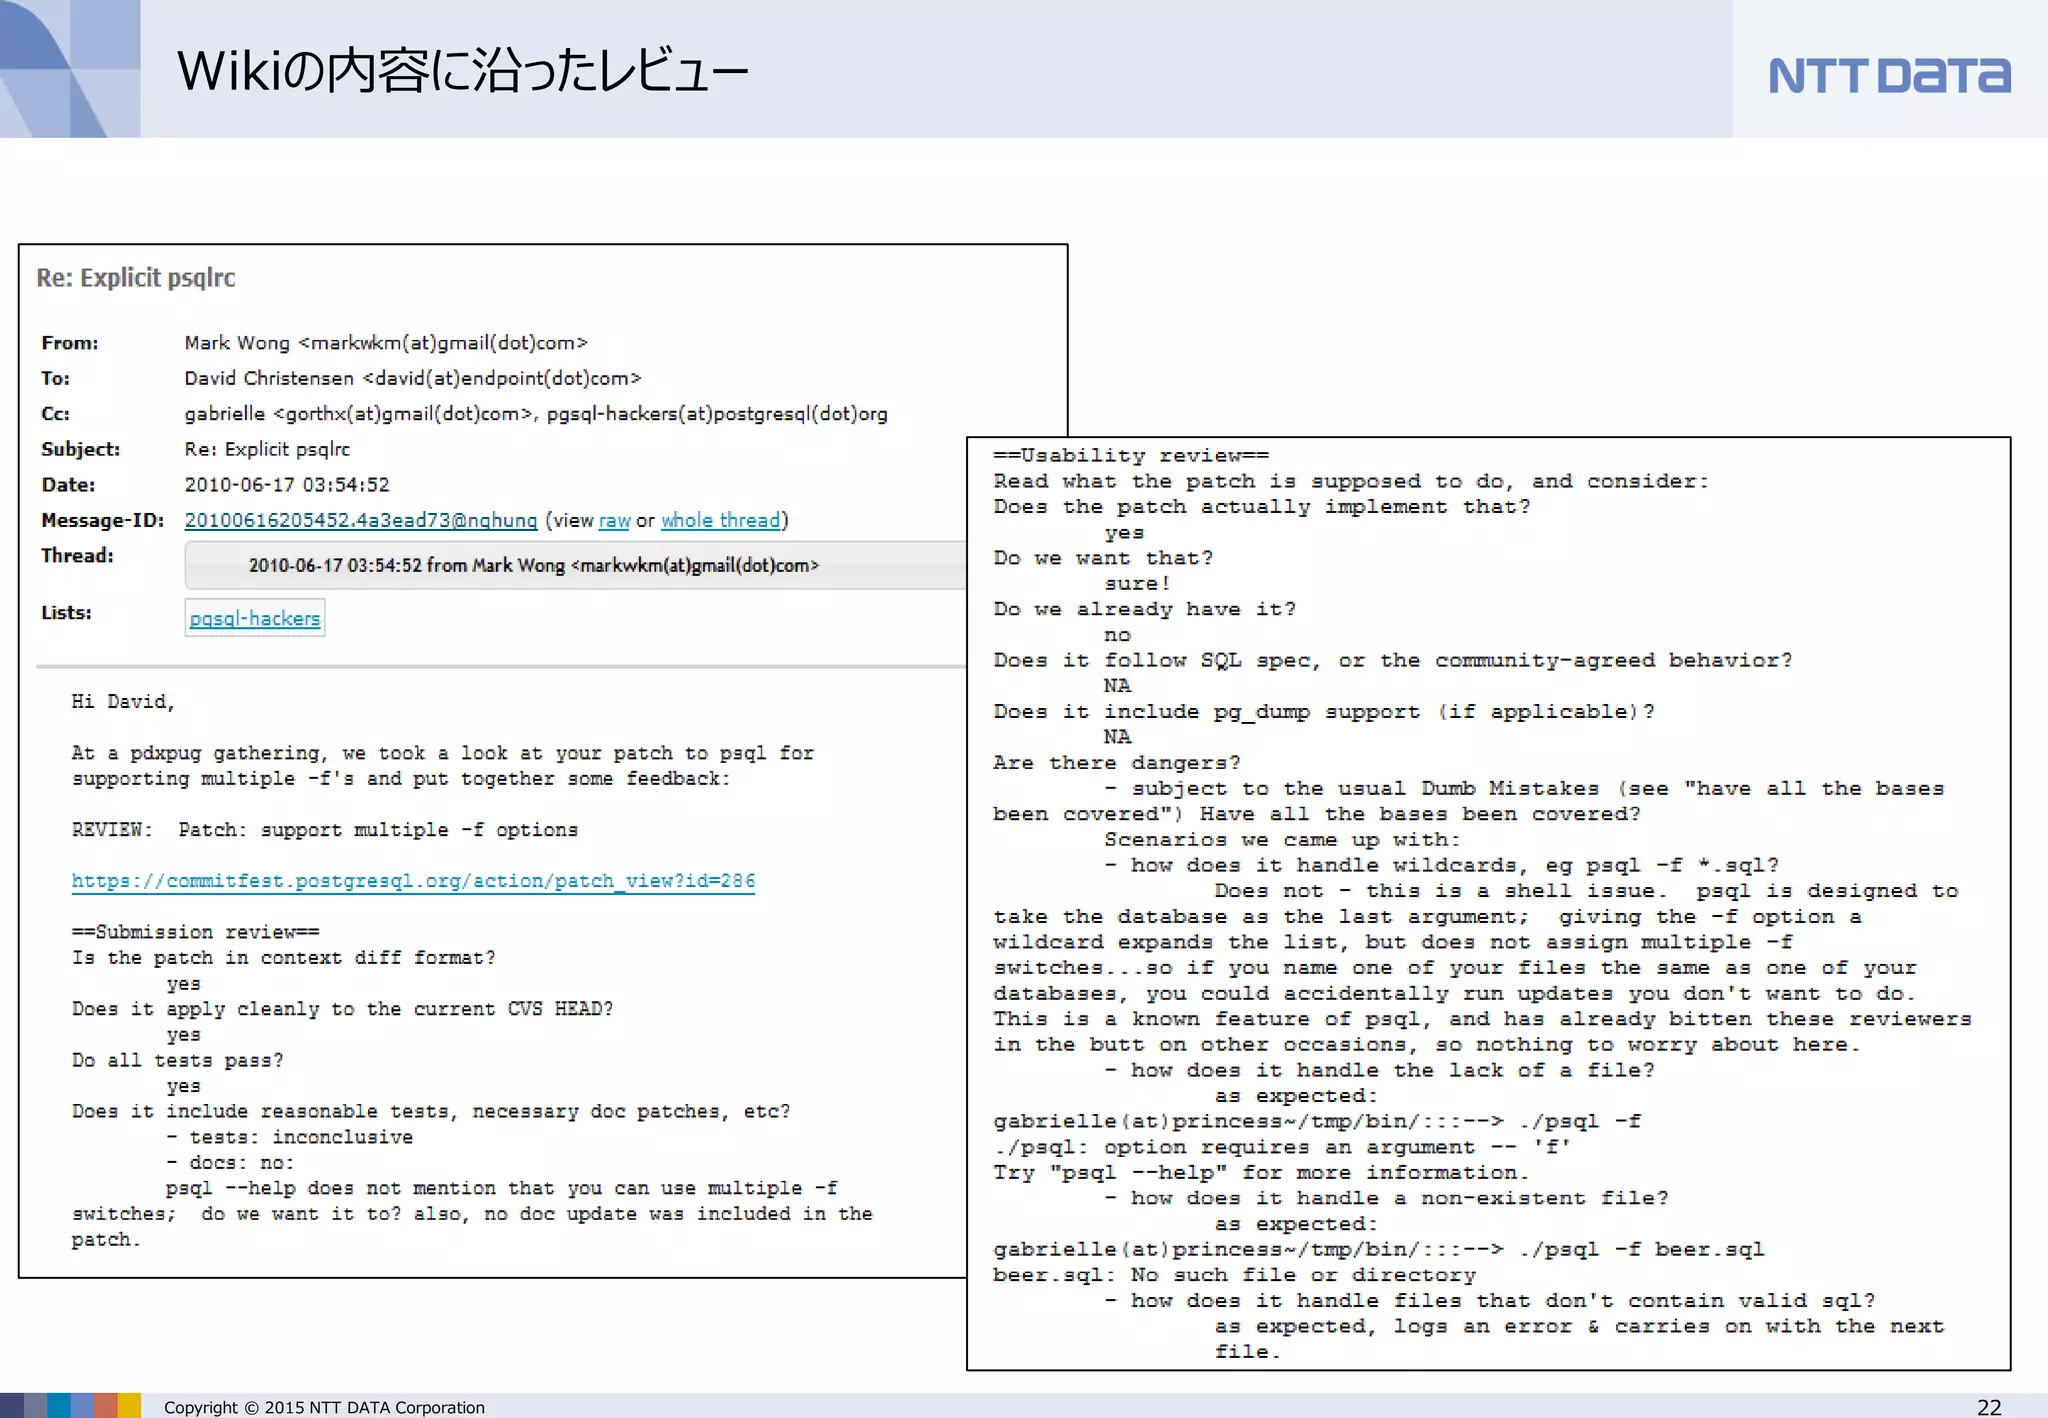Click the Cc line with gabrielle's address
This screenshot has width=2048, height=1418.
click(536, 414)
